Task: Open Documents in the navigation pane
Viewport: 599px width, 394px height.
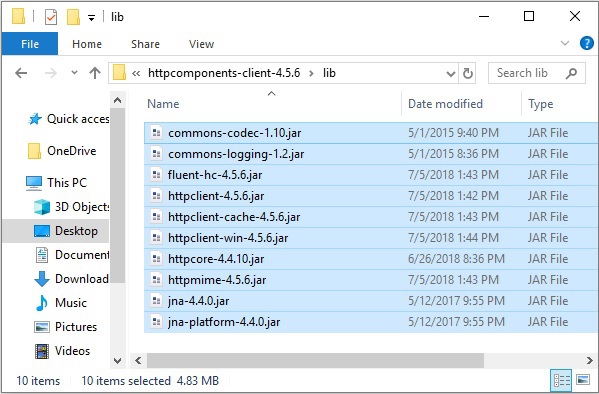Action: [x=73, y=255]
